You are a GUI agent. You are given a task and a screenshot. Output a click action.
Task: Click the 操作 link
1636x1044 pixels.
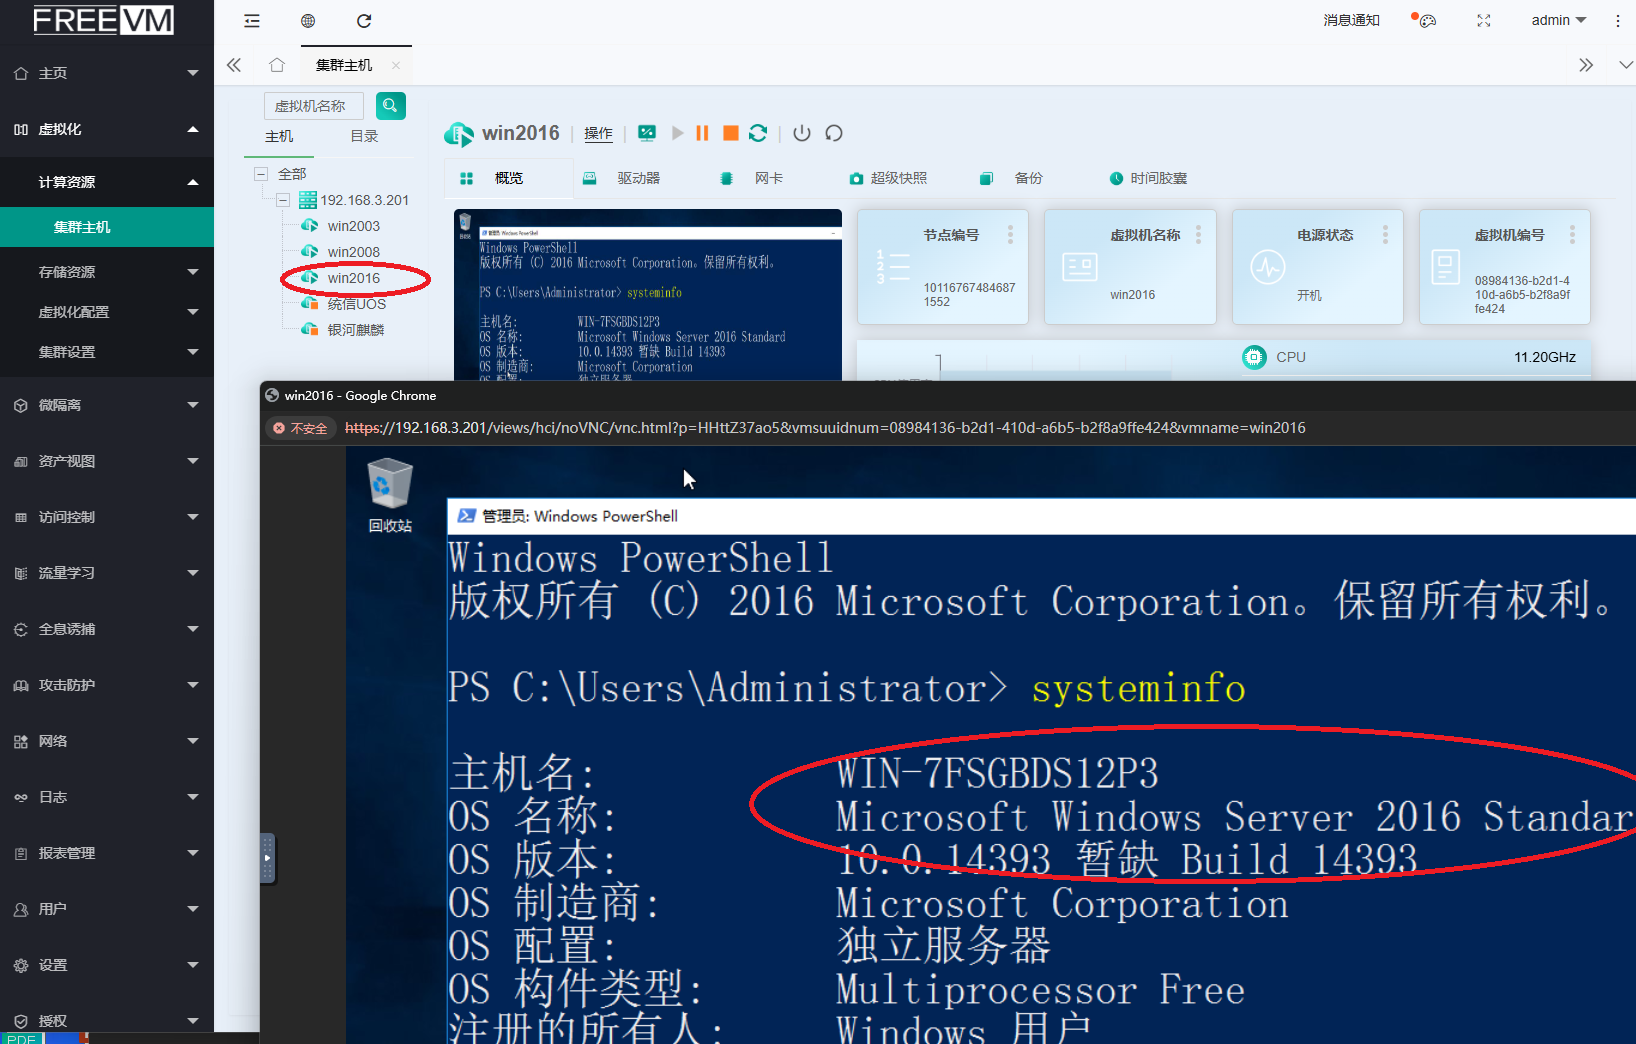[x=598, y=134]
